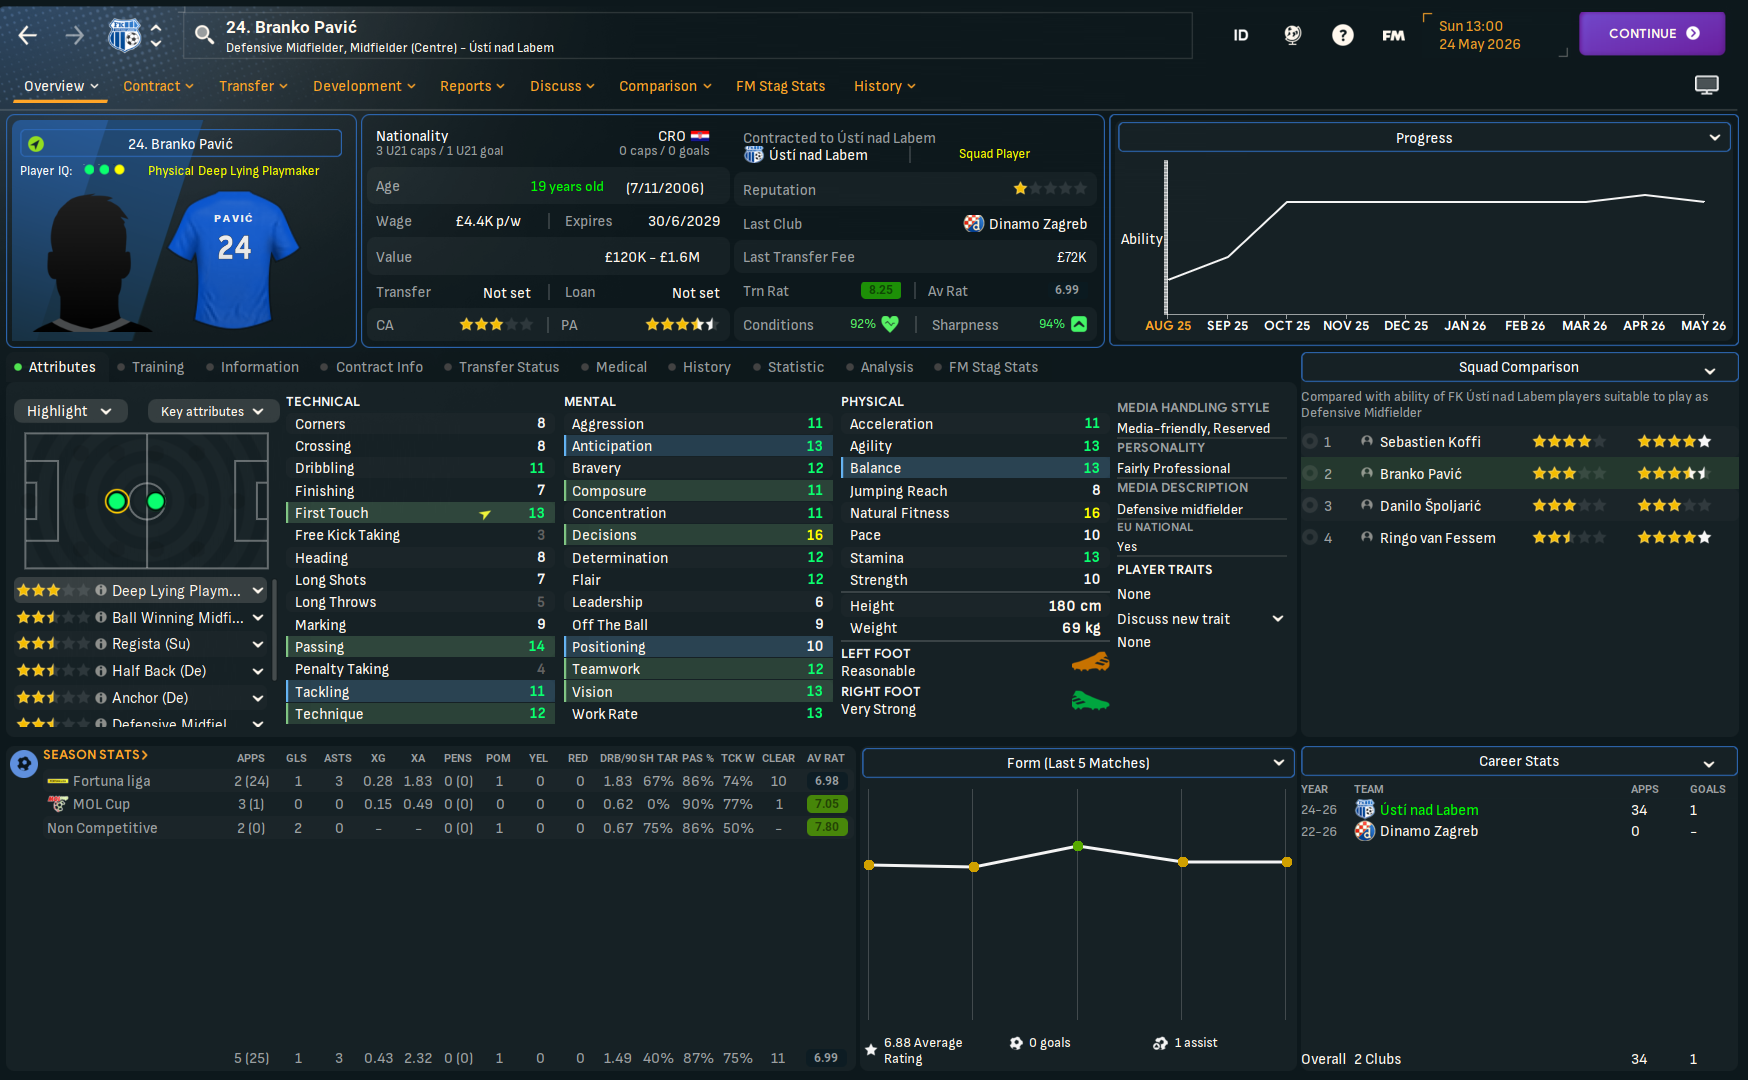1748x1080 pixels.
Task: Open Ringo van Fessem's profile link
Action: coord(1438,538)
